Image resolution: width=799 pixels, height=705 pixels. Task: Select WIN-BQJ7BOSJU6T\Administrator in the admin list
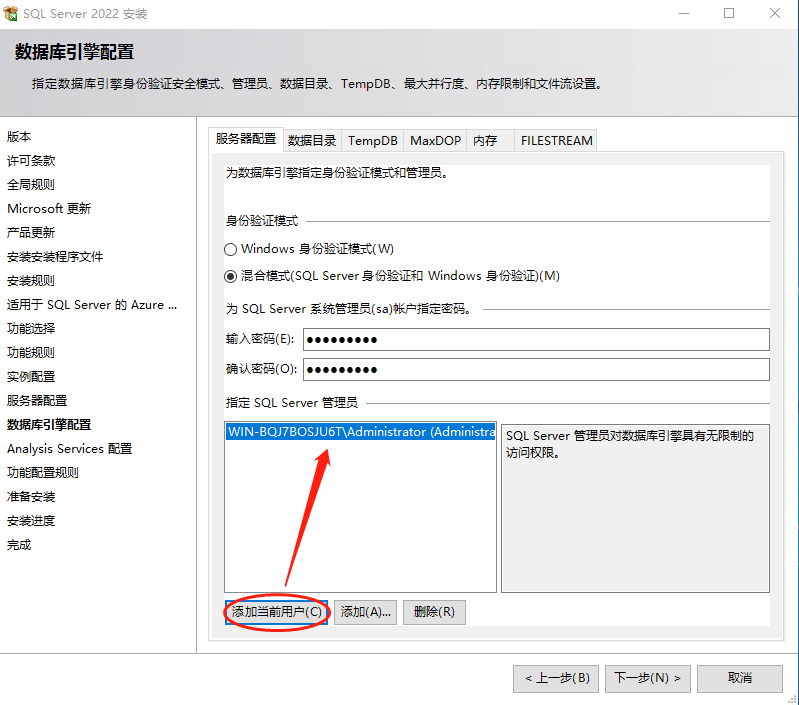[x=360, y=432]
